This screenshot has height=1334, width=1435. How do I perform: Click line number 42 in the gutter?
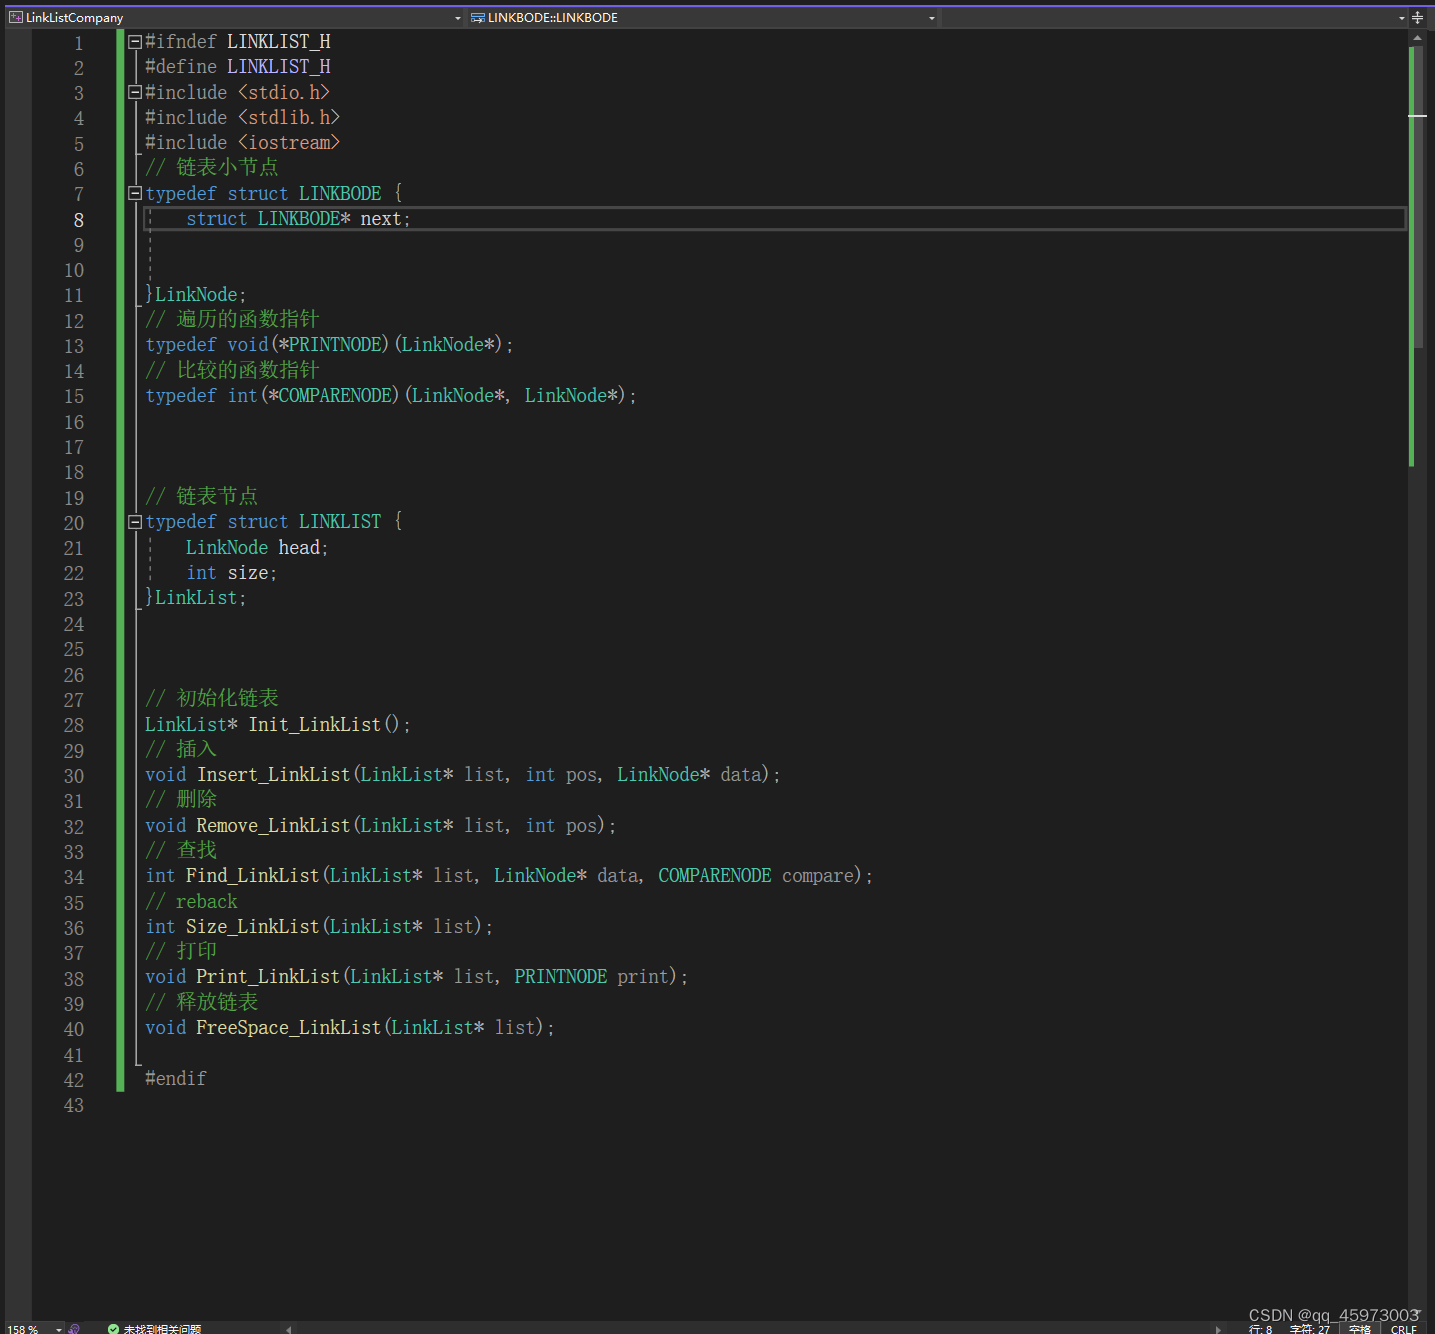pyautogui.click(x=74, y=1080)
